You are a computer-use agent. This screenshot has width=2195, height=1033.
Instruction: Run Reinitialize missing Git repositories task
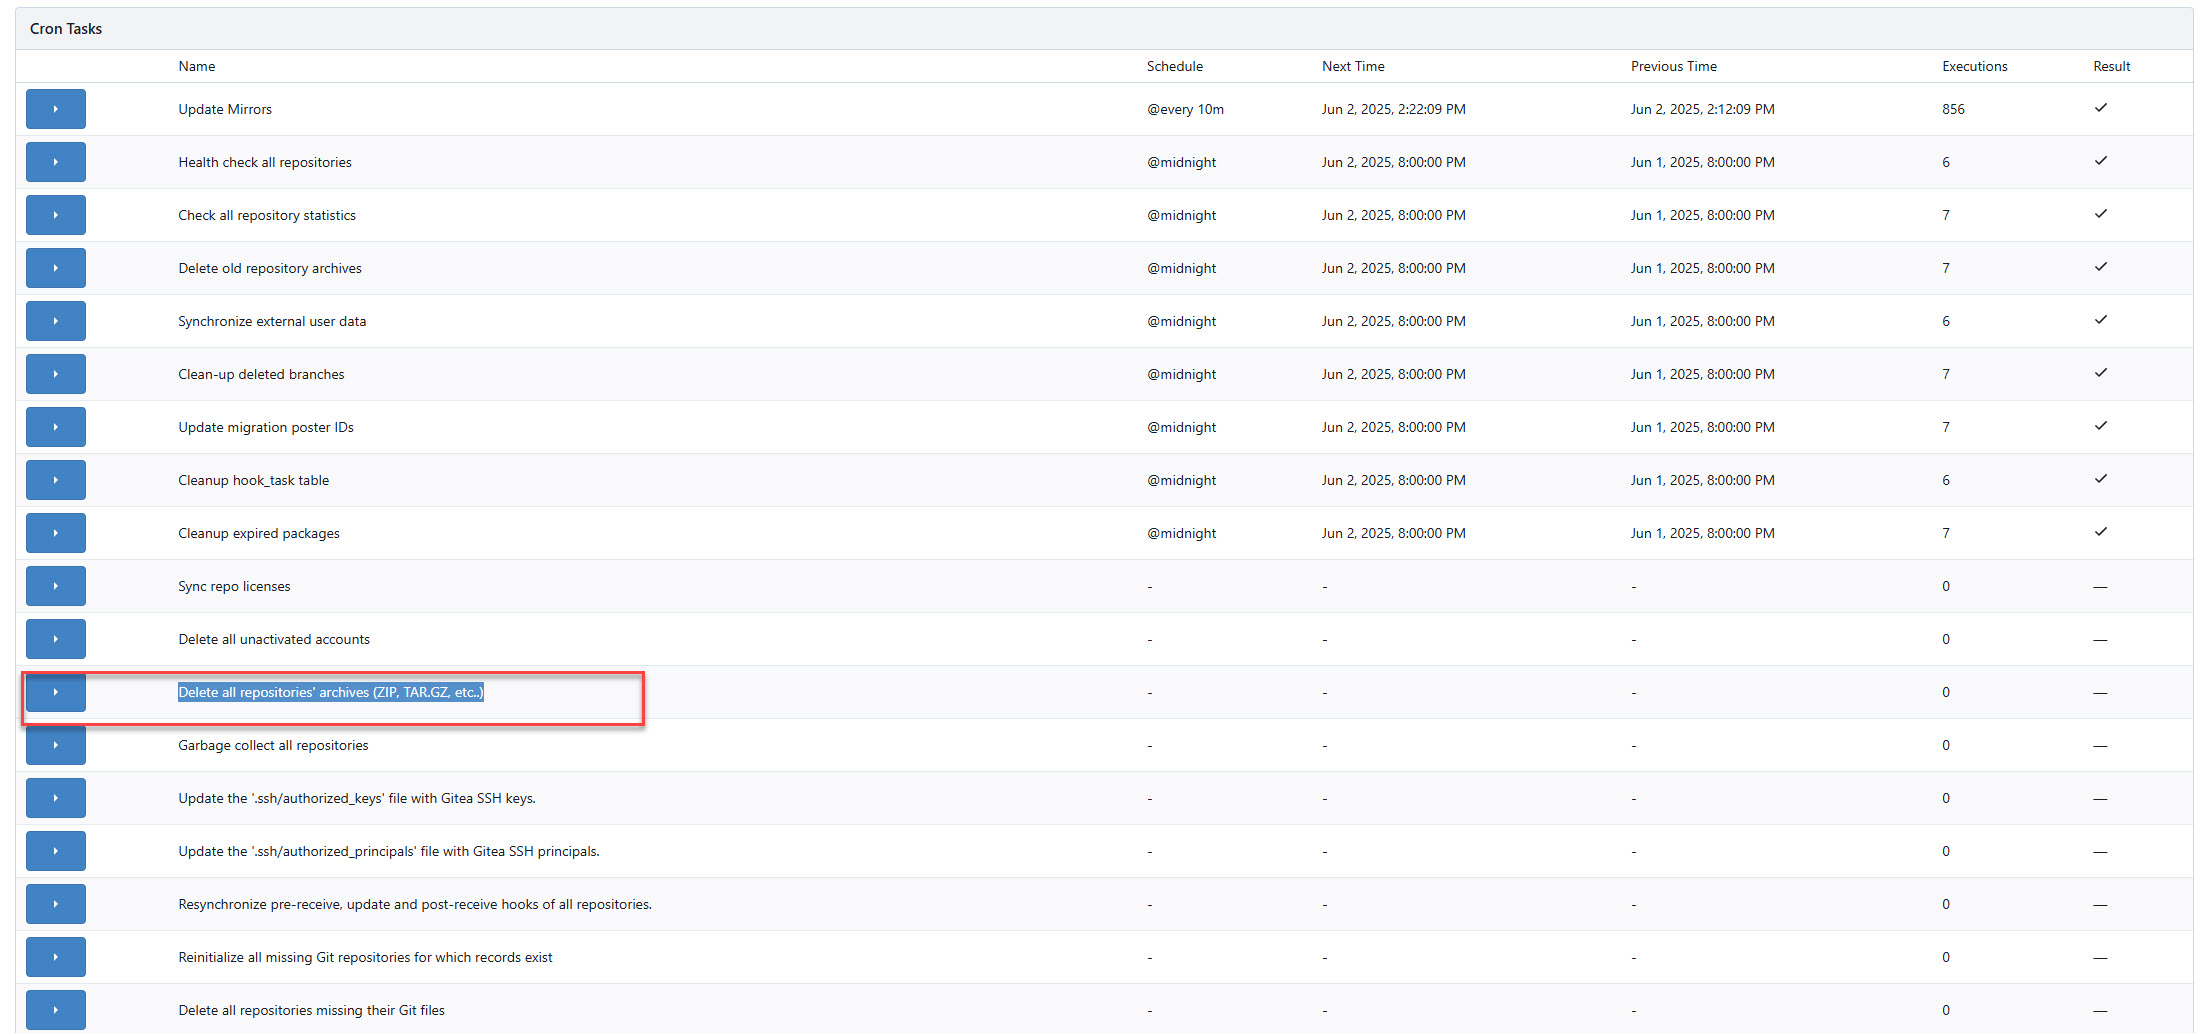(56, 957)
